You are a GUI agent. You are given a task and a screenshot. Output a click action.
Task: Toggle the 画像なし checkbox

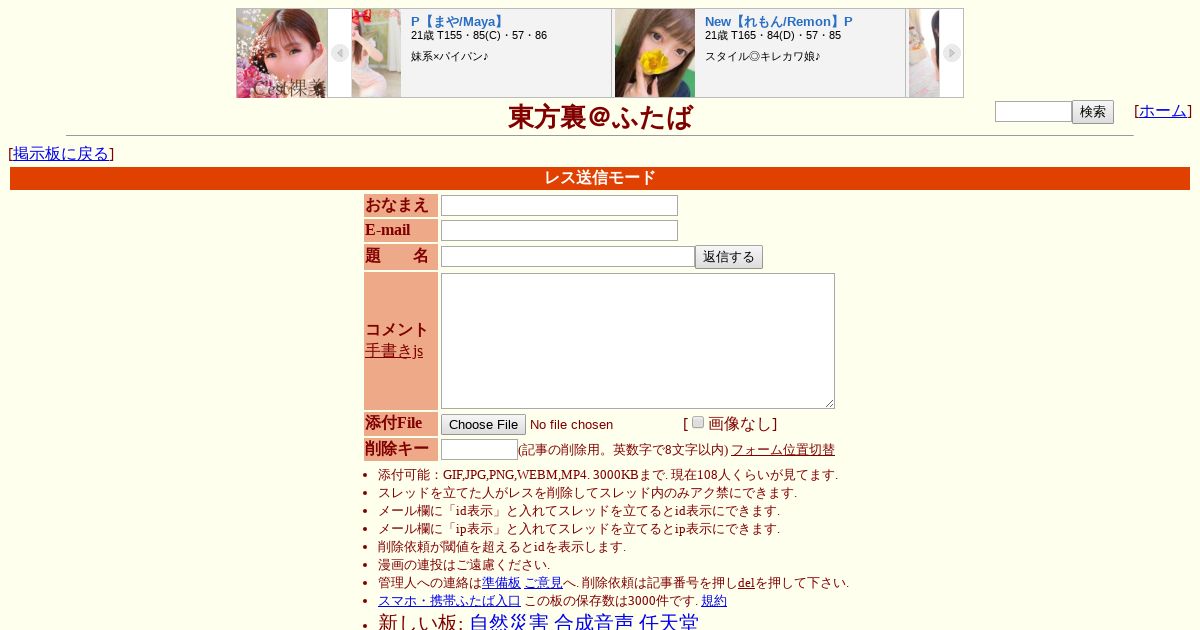point(698,423)
